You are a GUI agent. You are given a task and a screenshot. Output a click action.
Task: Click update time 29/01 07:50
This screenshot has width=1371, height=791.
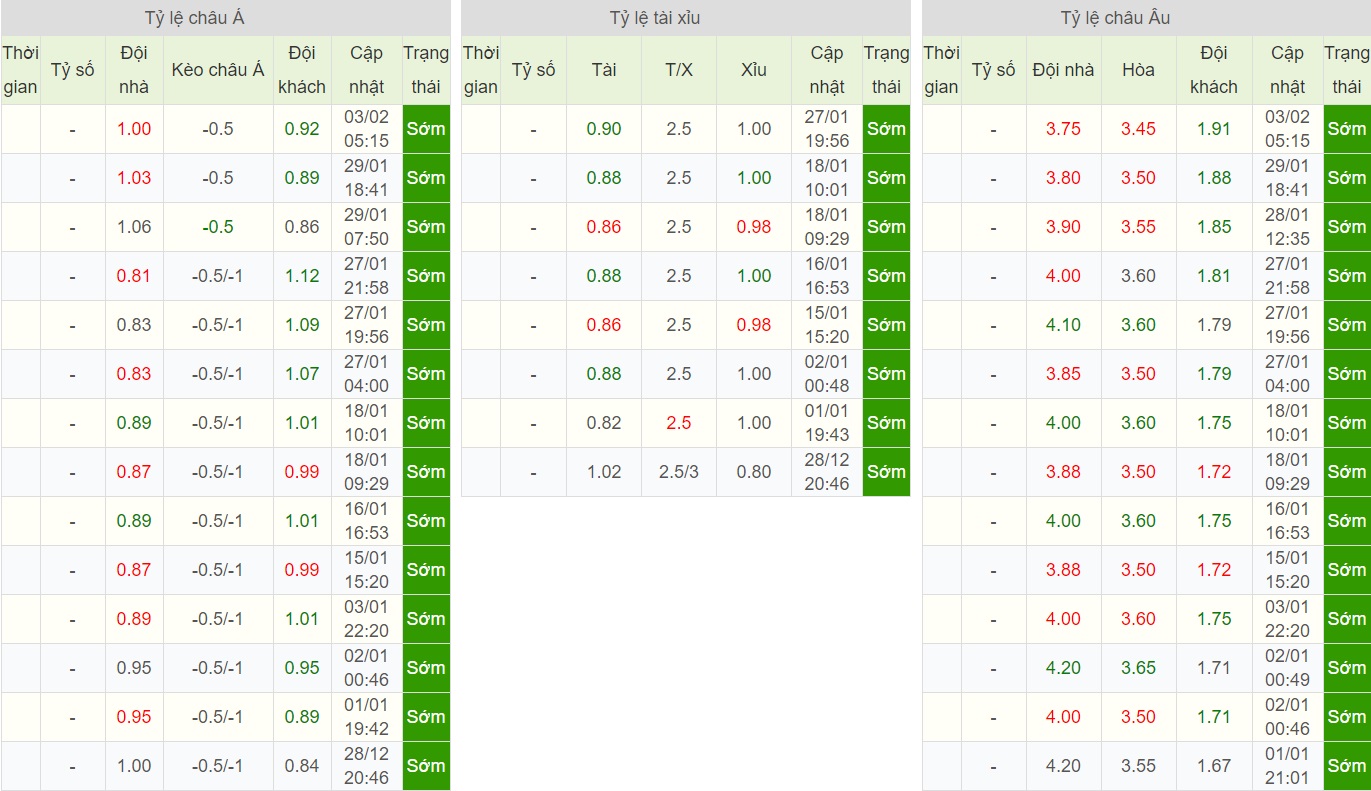tap(366, 227)
